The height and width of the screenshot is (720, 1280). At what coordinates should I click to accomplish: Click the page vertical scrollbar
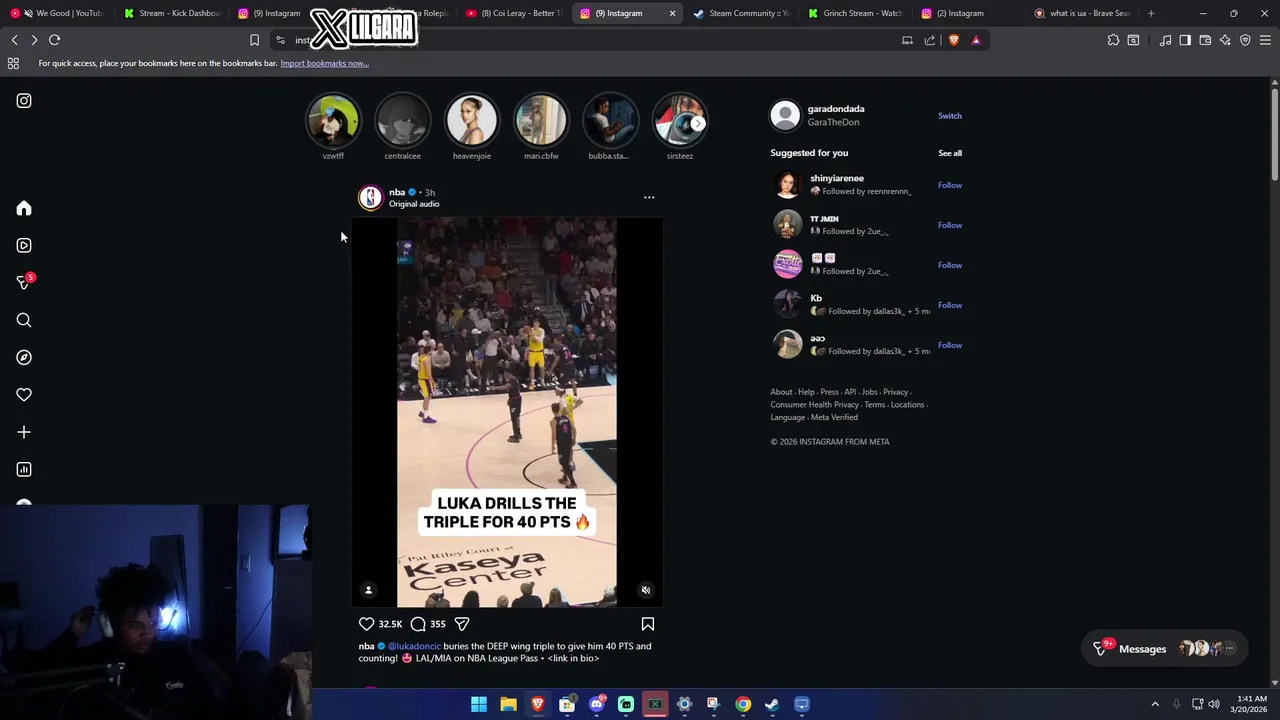coord(1274,133)
